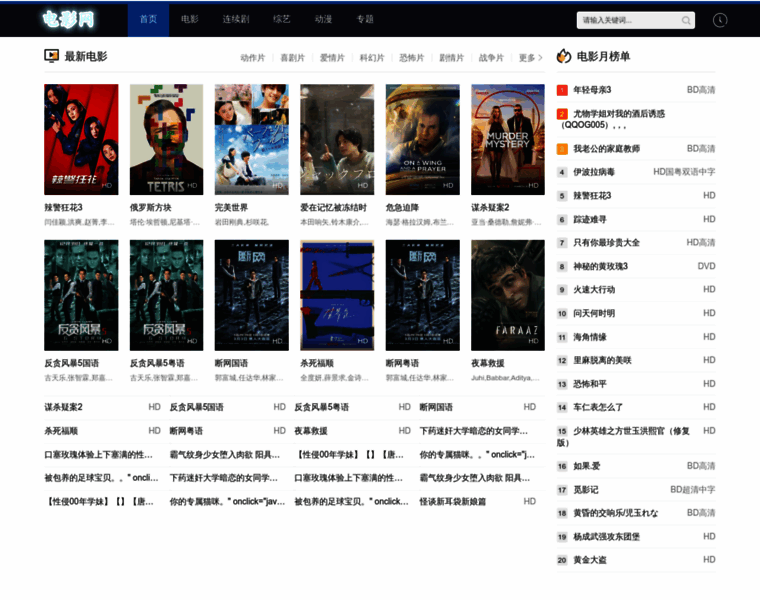Click 俄罗斯方块 title under poster
The height and width of the screenshot is (600, 760).
150,207
